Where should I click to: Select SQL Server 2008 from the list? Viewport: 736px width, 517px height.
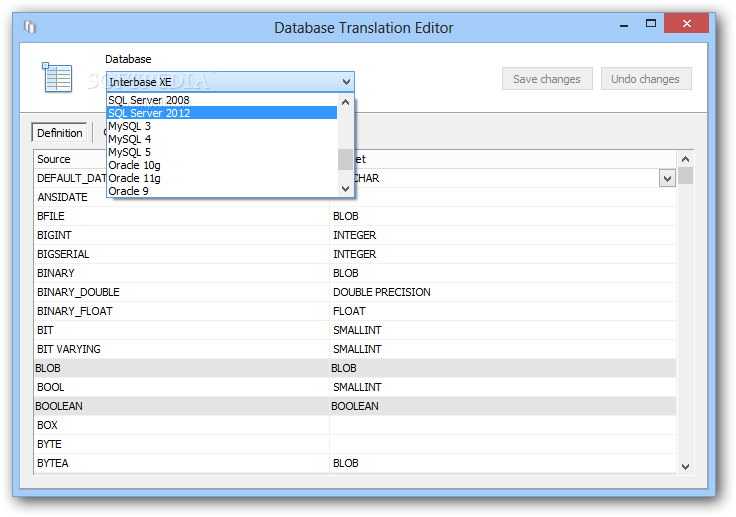click(x=222, y=100)
